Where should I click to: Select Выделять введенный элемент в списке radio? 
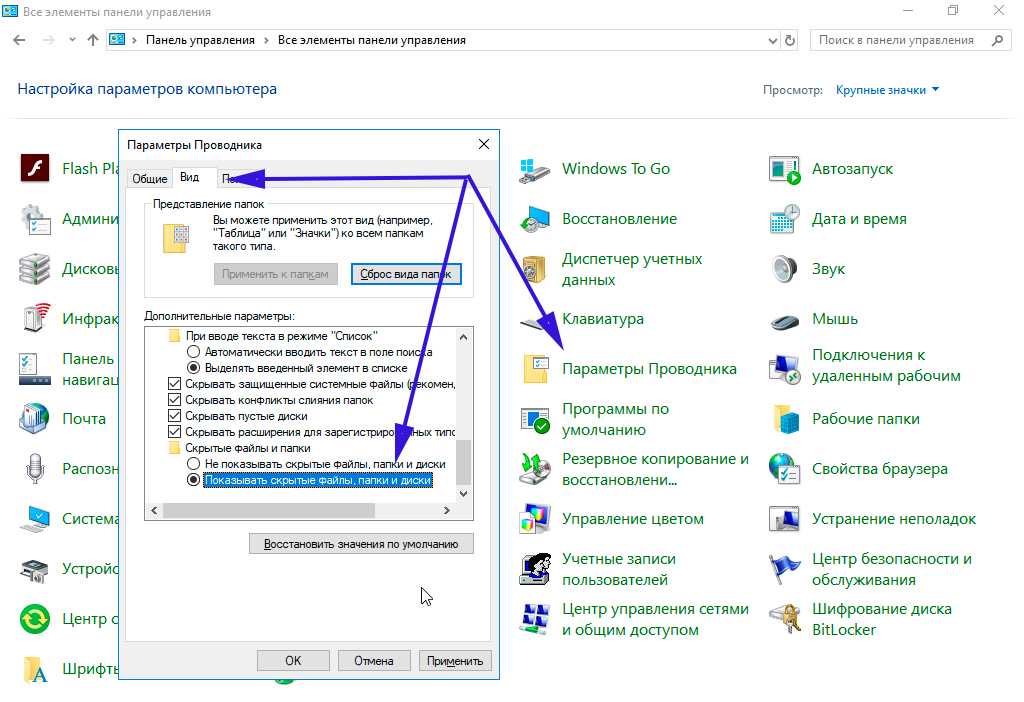[x=193, y=368]
